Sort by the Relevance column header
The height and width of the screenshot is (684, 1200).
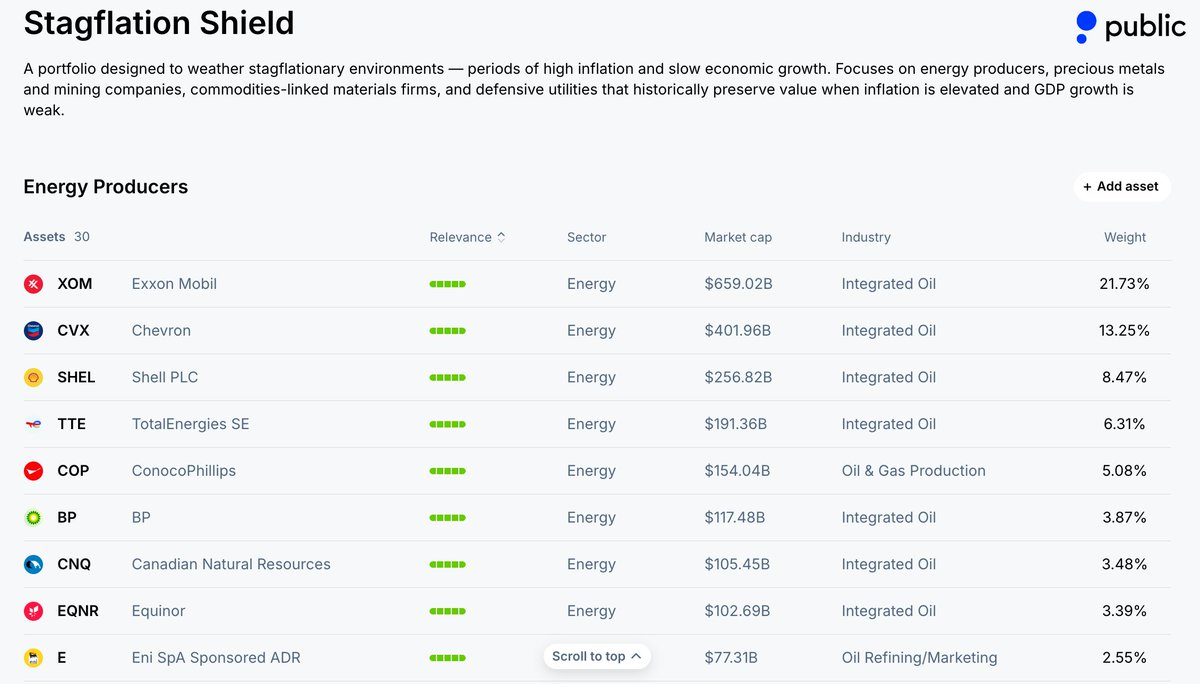pos(467,237)
